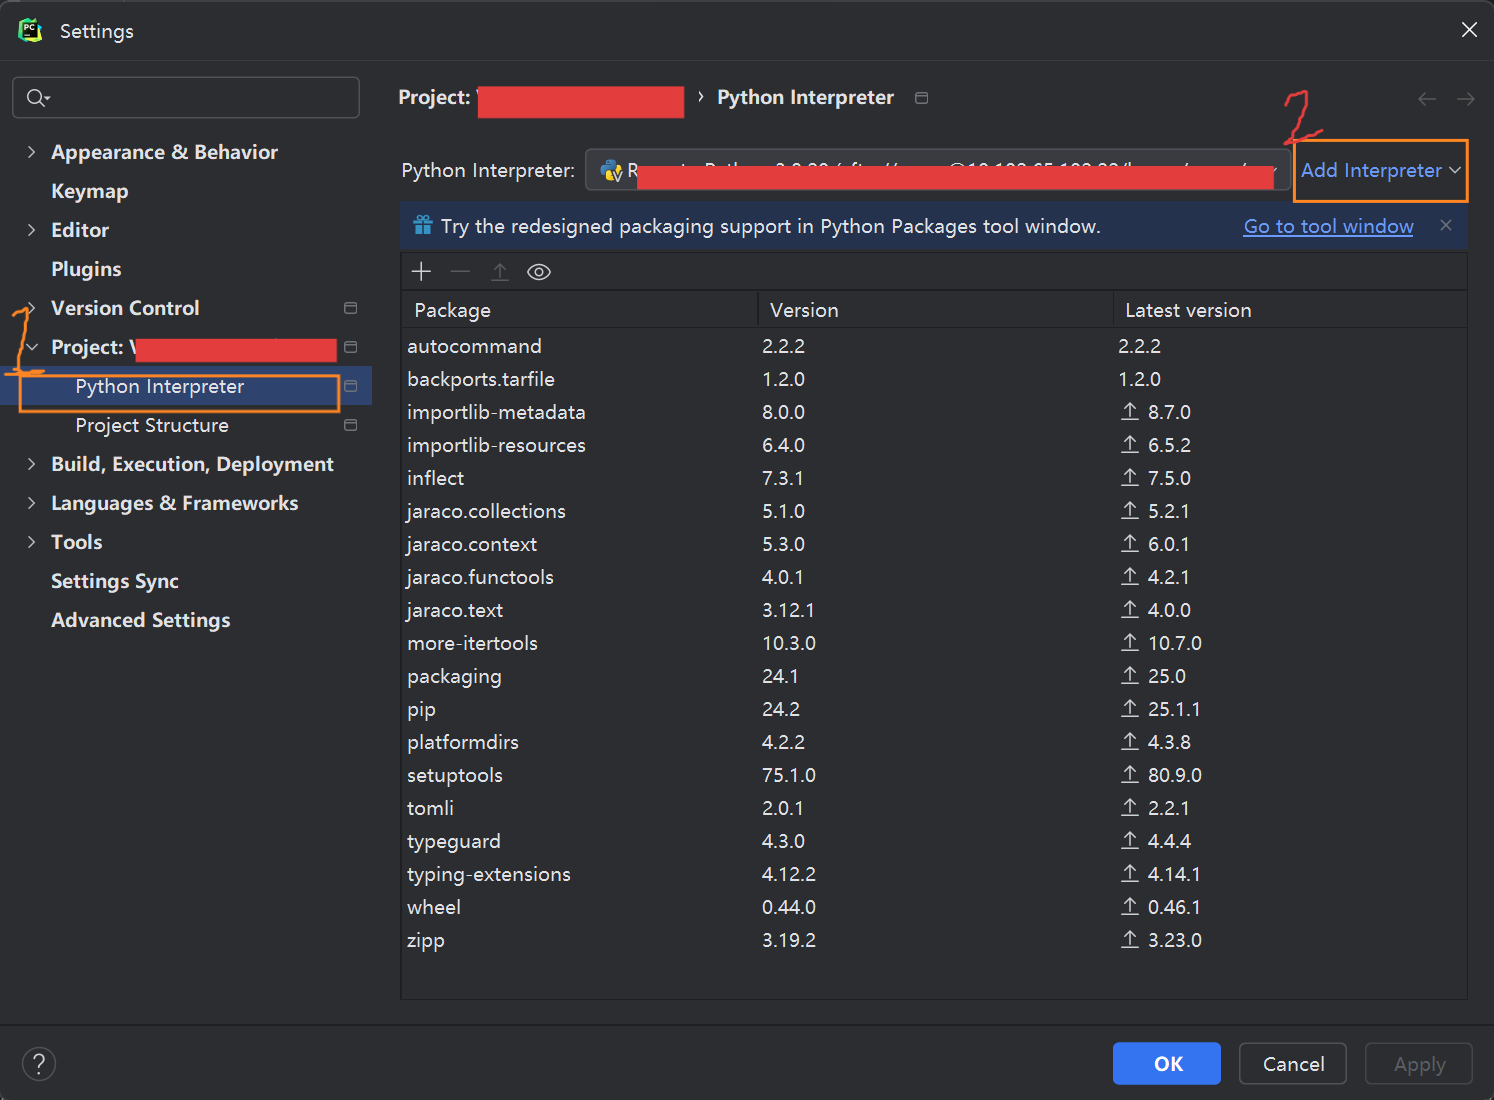Close the Settings dialog window
1494x1100 pixels.
(x=1469, y=30)
